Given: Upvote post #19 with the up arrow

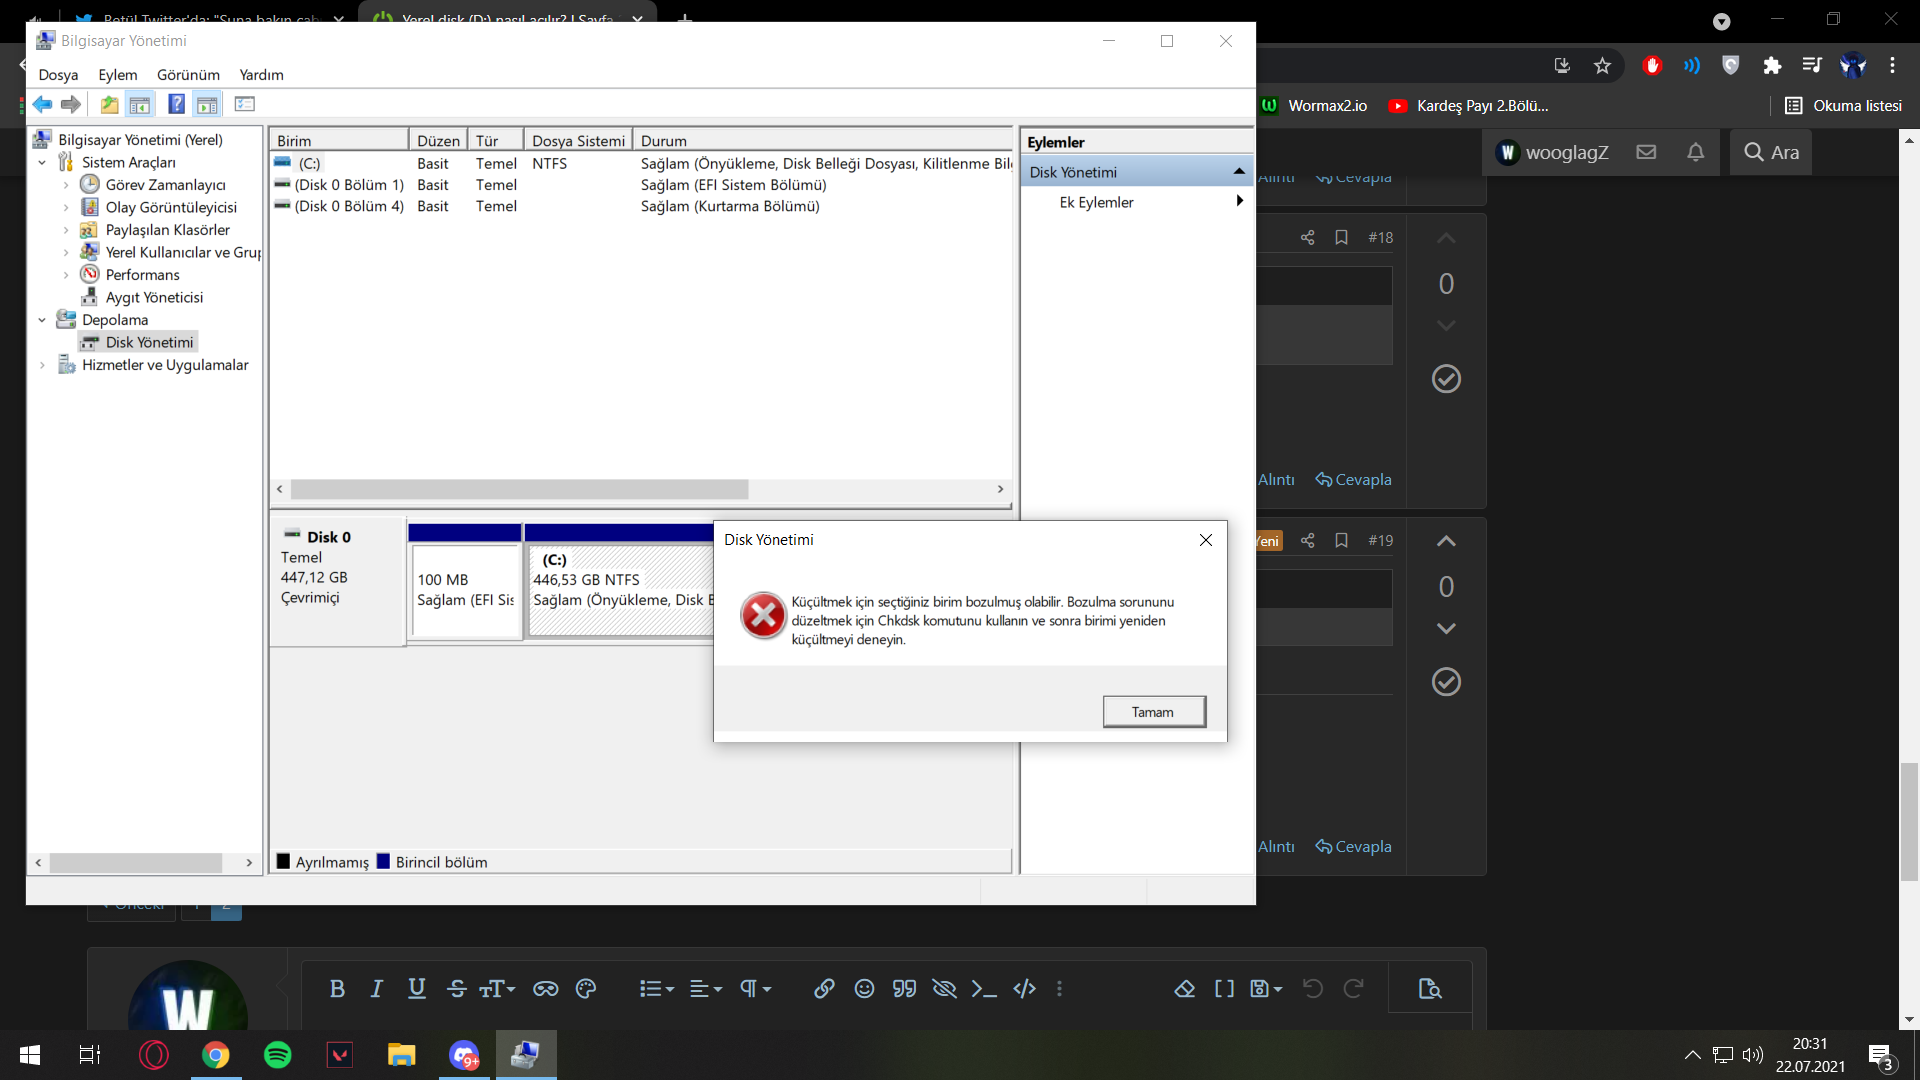Looking at the screenshot, I should pos(1446,541).
